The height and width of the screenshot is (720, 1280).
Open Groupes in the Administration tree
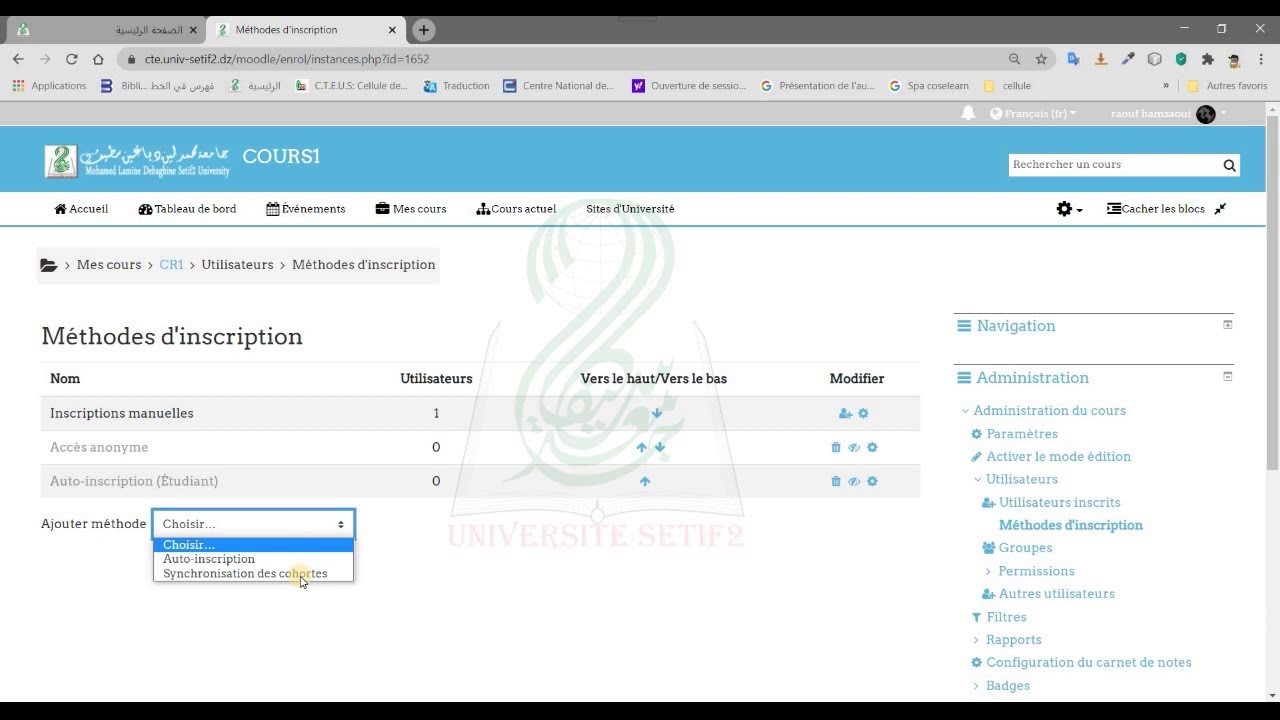[x=1025, y=548]
